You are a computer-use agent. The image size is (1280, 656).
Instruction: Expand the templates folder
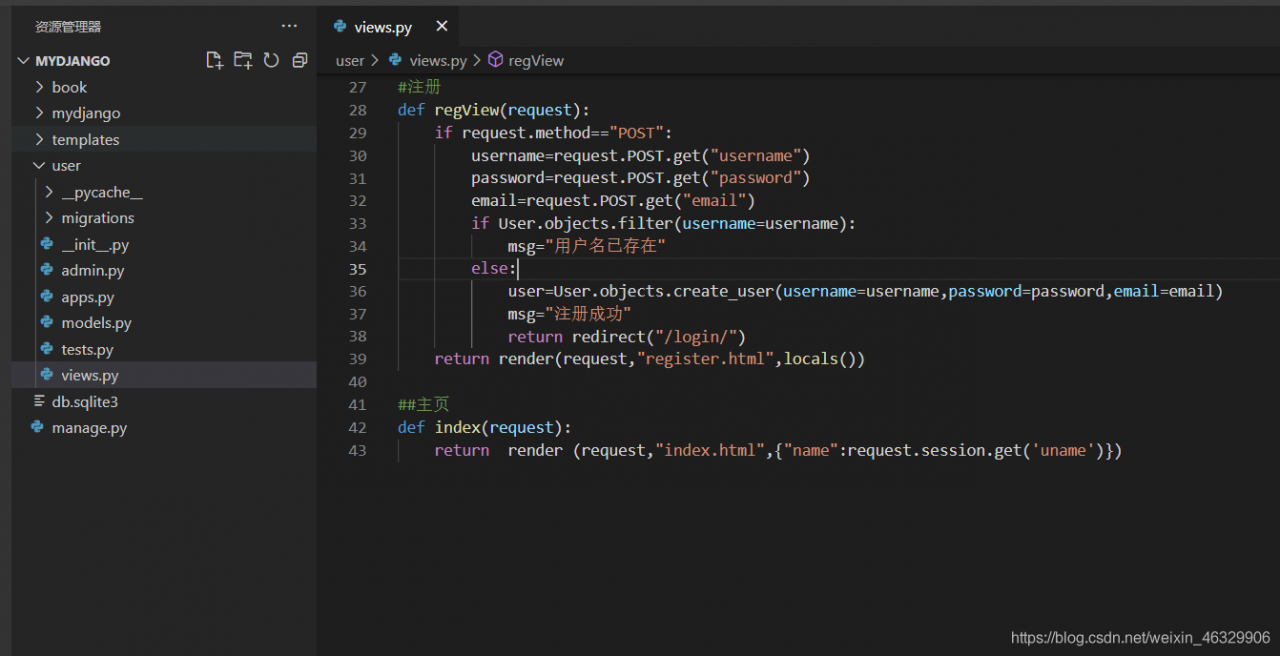85,140
